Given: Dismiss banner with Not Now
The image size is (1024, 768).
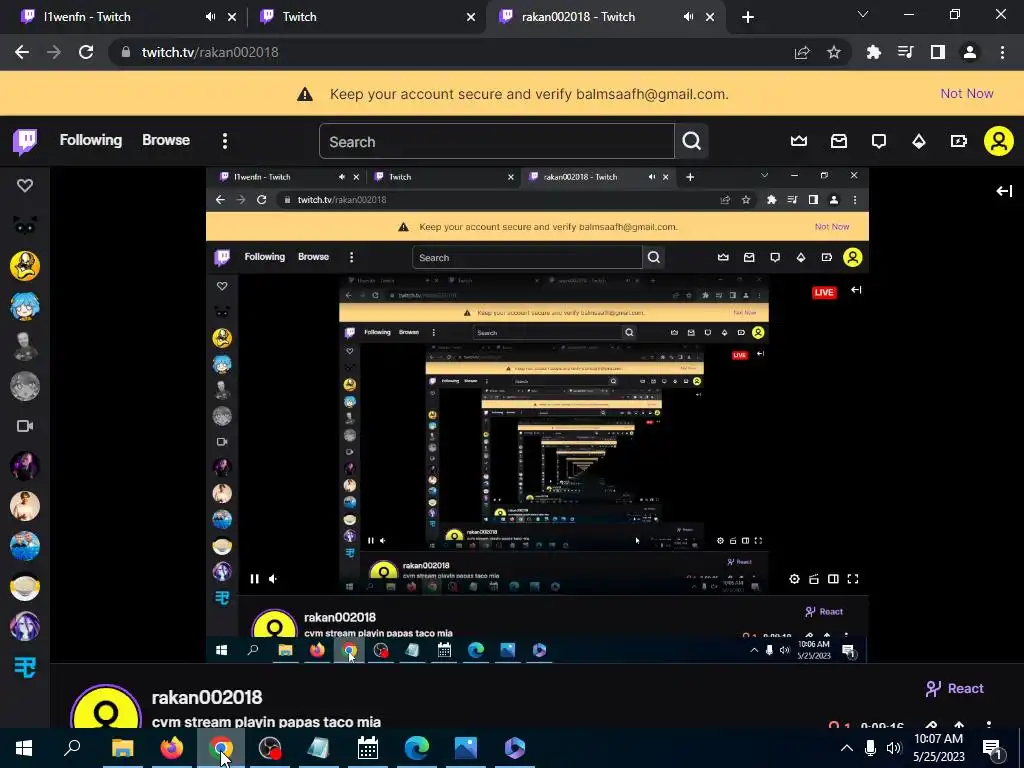Looking at the screenshot, I should point(967,93).
